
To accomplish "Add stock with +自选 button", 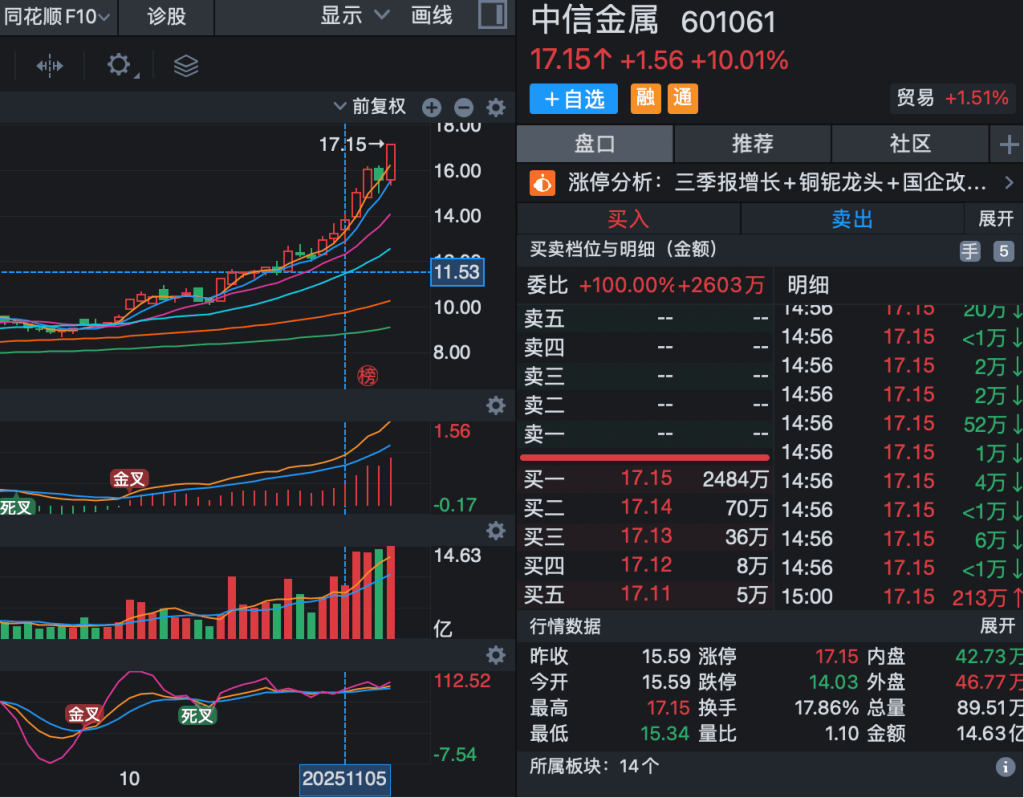I will tap(575, 98).
